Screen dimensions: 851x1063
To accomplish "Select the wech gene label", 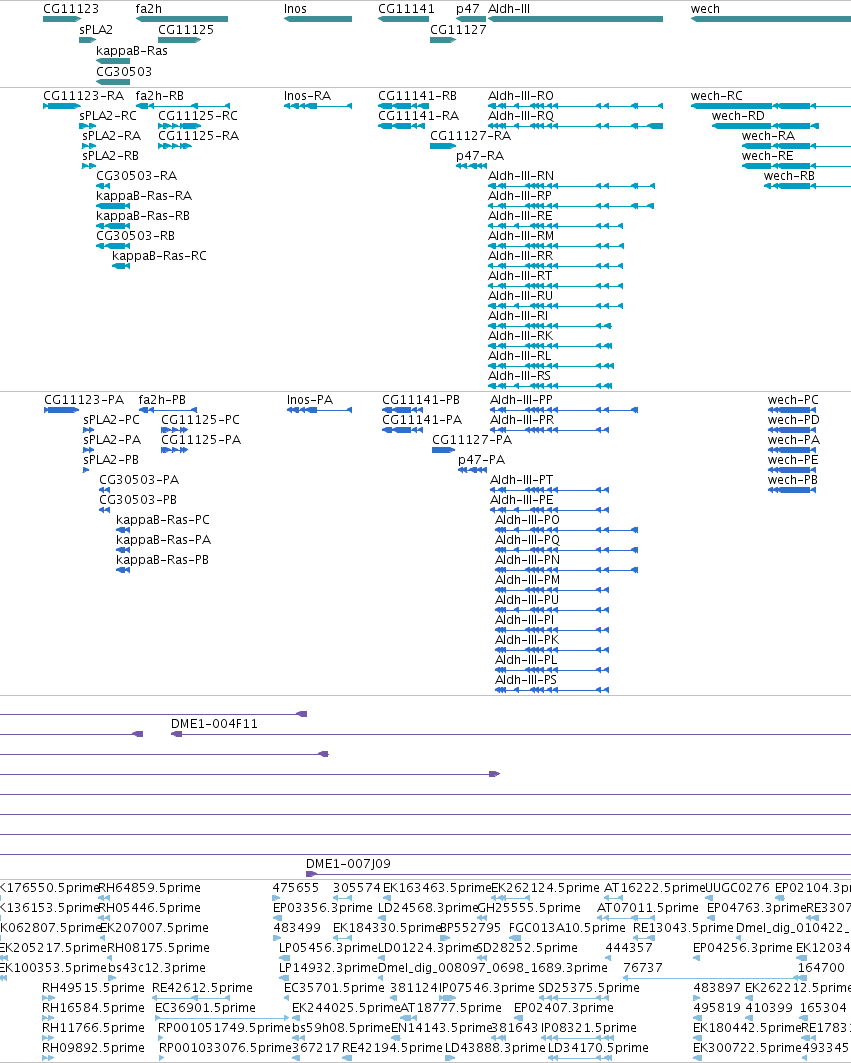I will (705, 9).
